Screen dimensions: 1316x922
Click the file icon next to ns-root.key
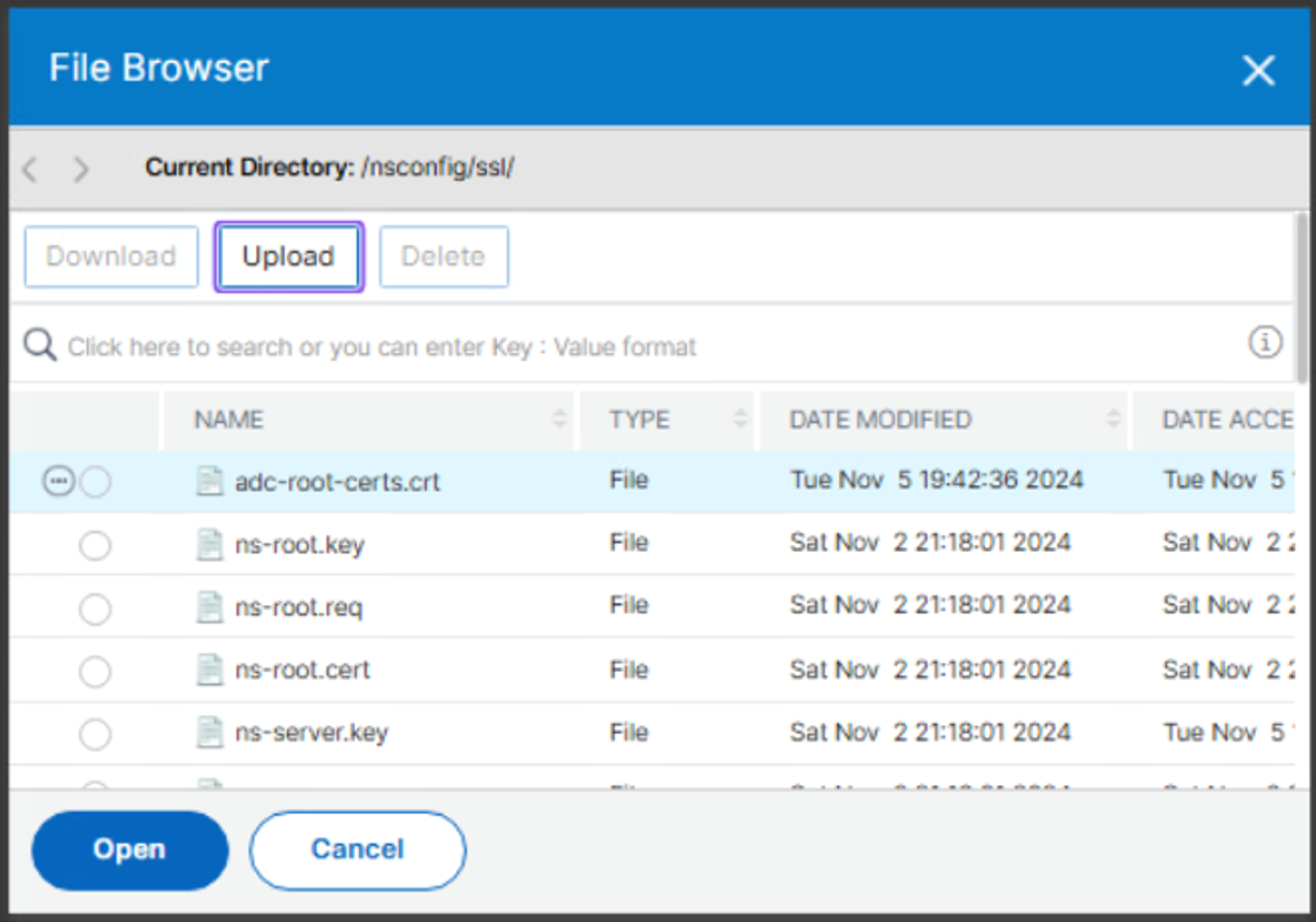[208, 545]
